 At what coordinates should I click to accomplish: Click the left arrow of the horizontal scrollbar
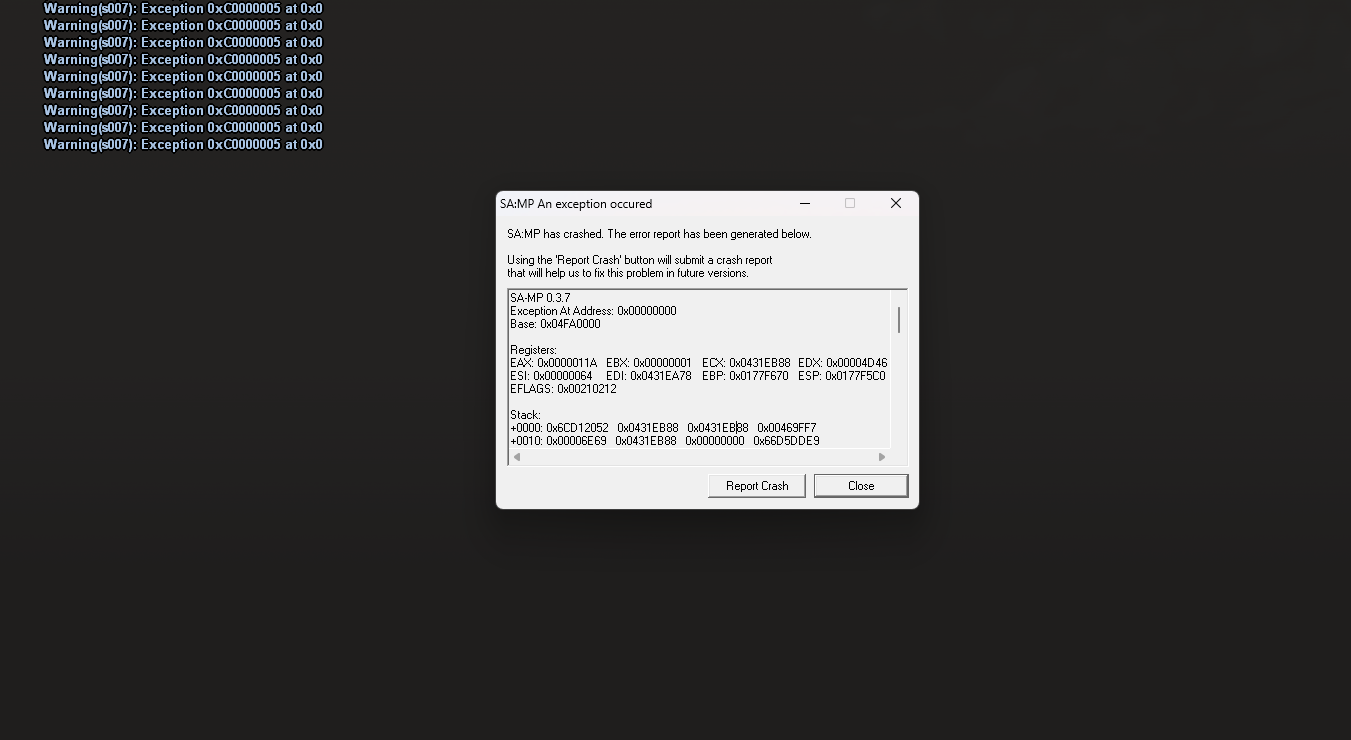[516, 457]
